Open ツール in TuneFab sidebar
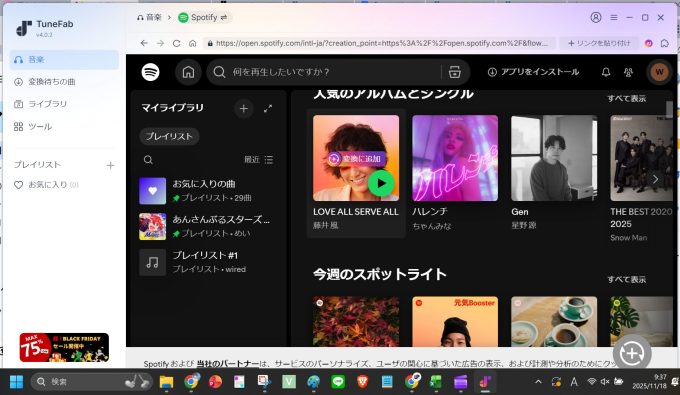 64,127
